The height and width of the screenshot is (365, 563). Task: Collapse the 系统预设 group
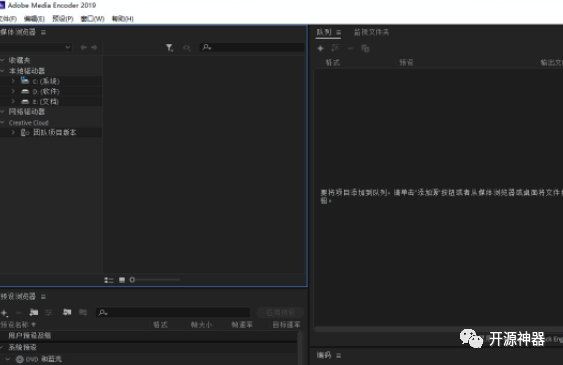(2, 347)
